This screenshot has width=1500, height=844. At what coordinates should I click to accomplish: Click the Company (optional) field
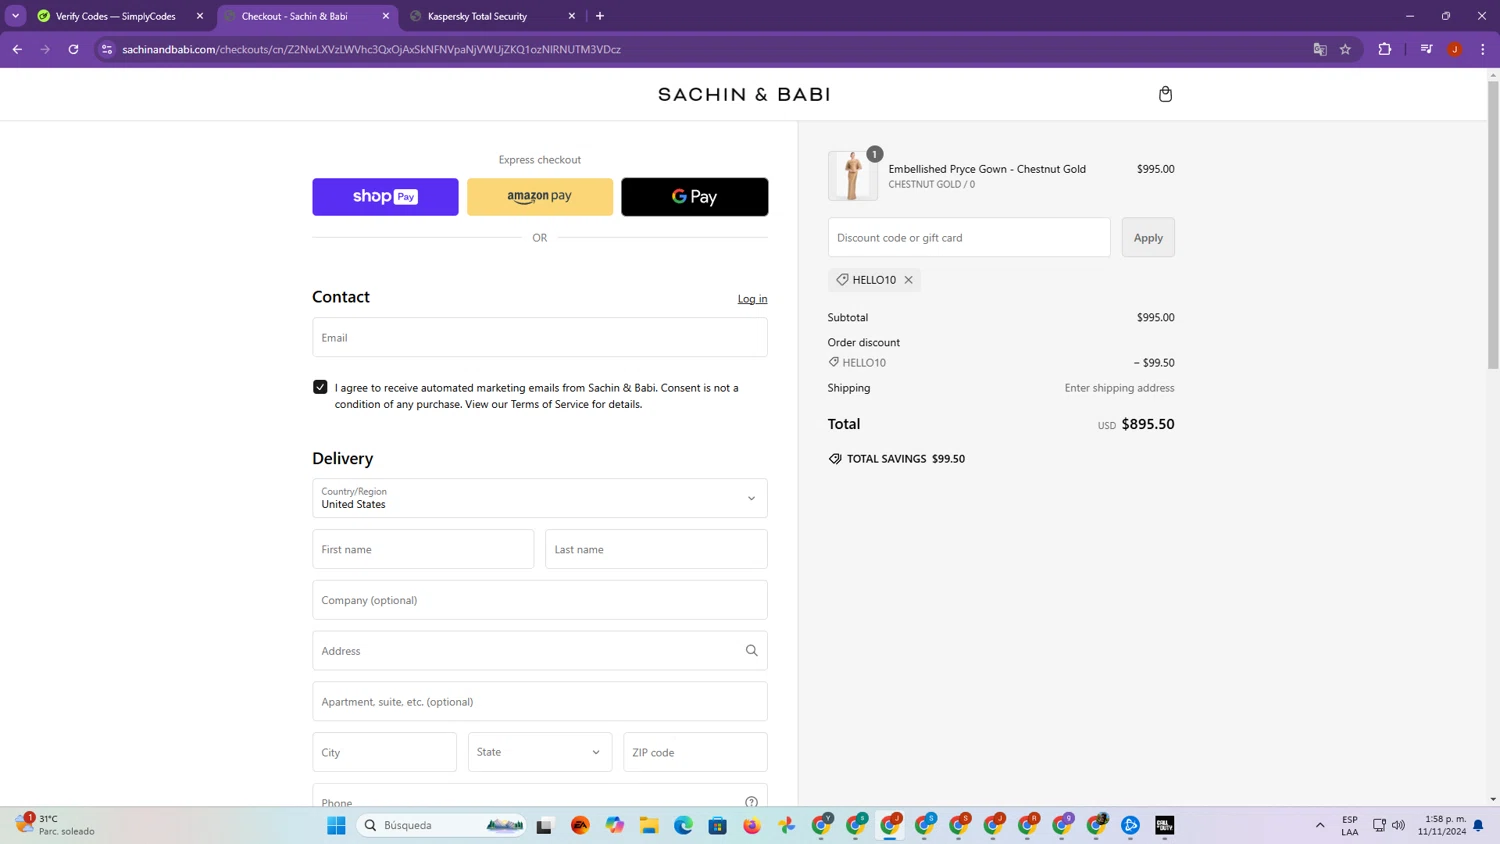[x=540, y=600]
